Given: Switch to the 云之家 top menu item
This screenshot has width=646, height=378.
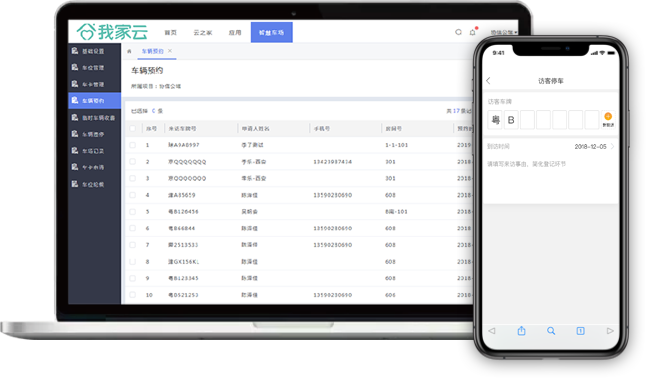Looking at the screenshot, I should (x=203, y=33).
